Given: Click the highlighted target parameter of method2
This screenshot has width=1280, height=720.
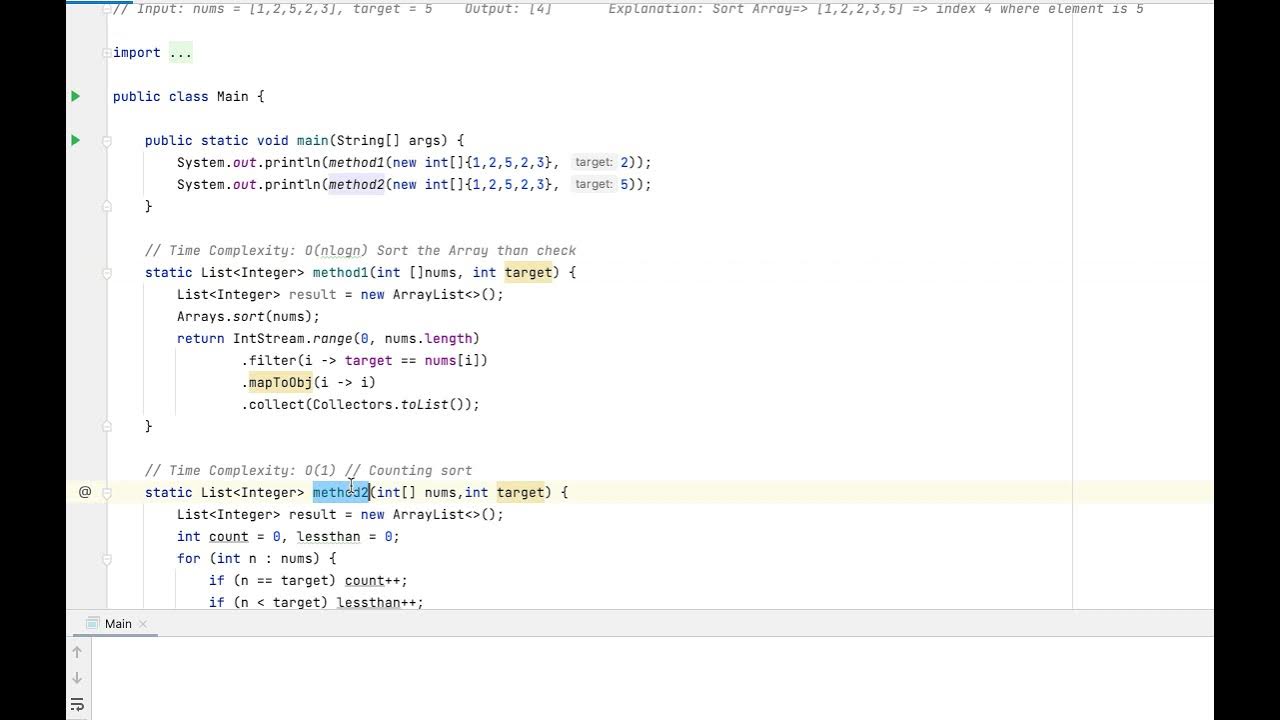Looking at the screenshot, I should (x=520, y=492).
